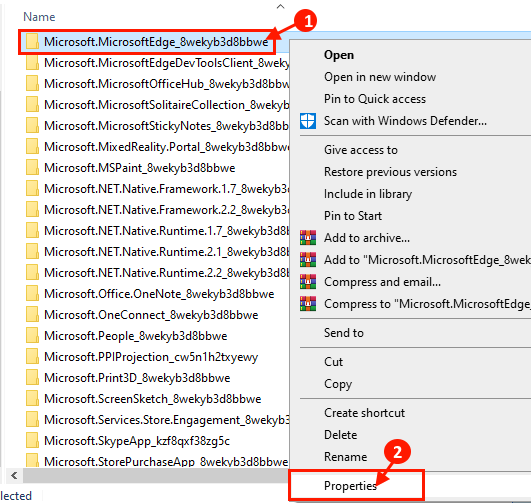
Task: Sort by the Name column header
Action: click(x=39, y=17)
